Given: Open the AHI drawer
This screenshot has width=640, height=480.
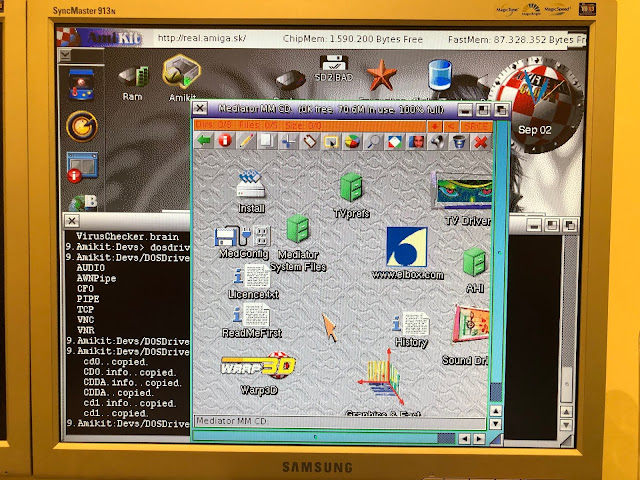Looking at the screenshot, I should 475,269.
